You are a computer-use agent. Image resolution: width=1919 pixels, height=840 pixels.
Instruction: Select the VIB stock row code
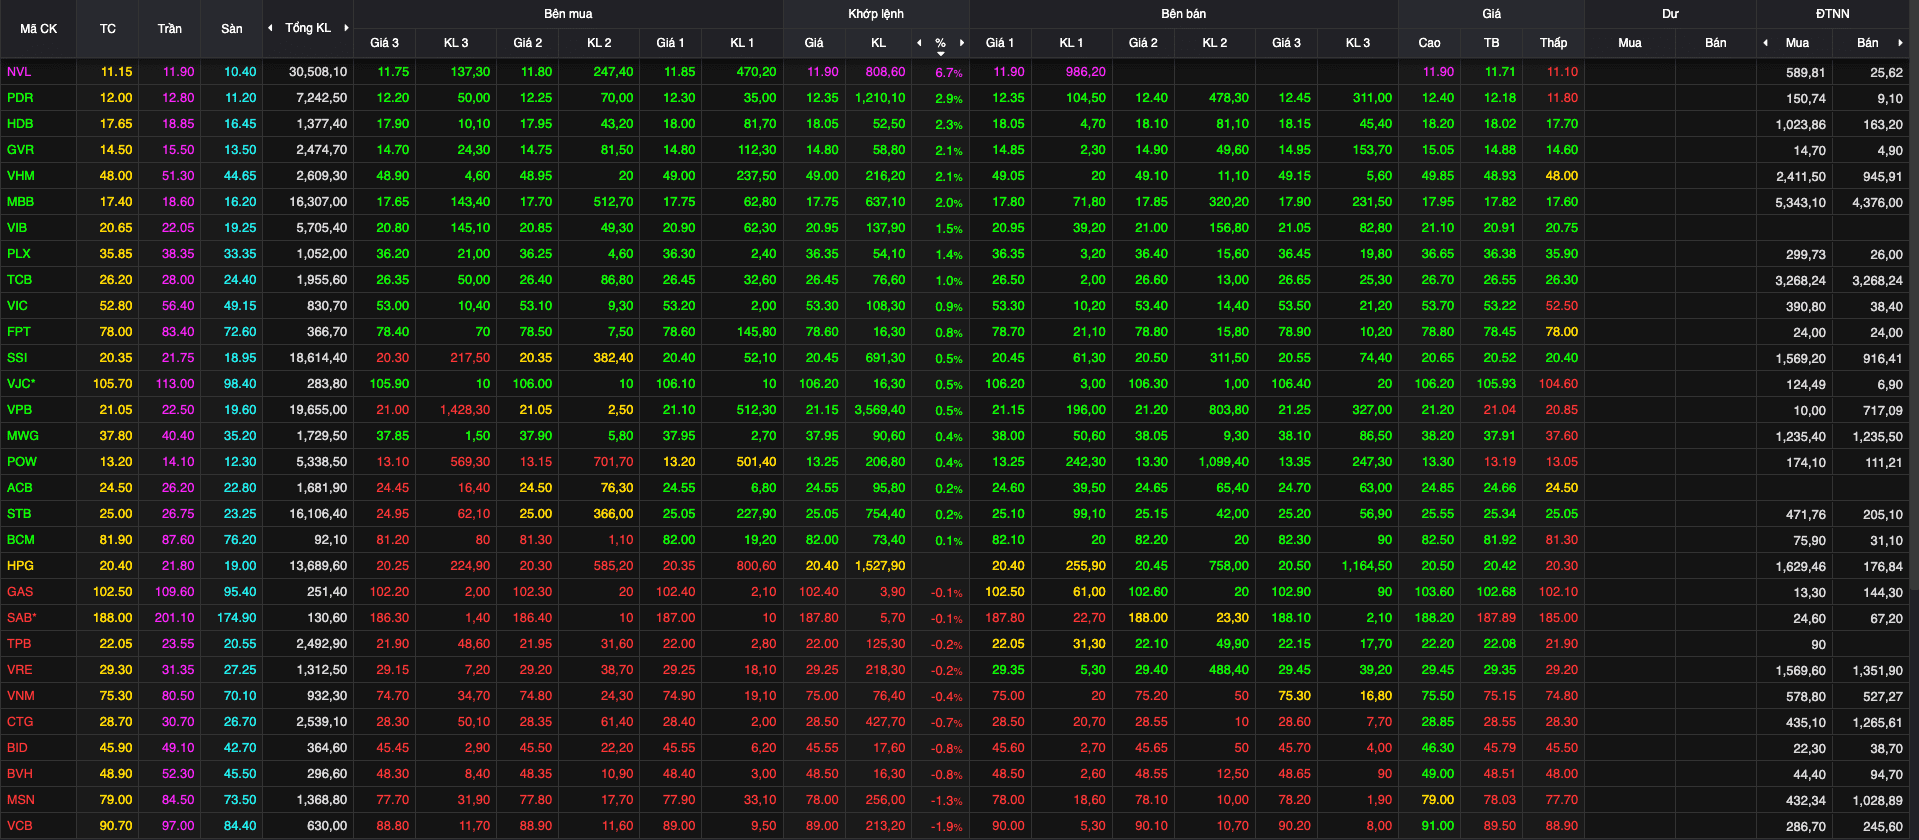tap(17, 228)
